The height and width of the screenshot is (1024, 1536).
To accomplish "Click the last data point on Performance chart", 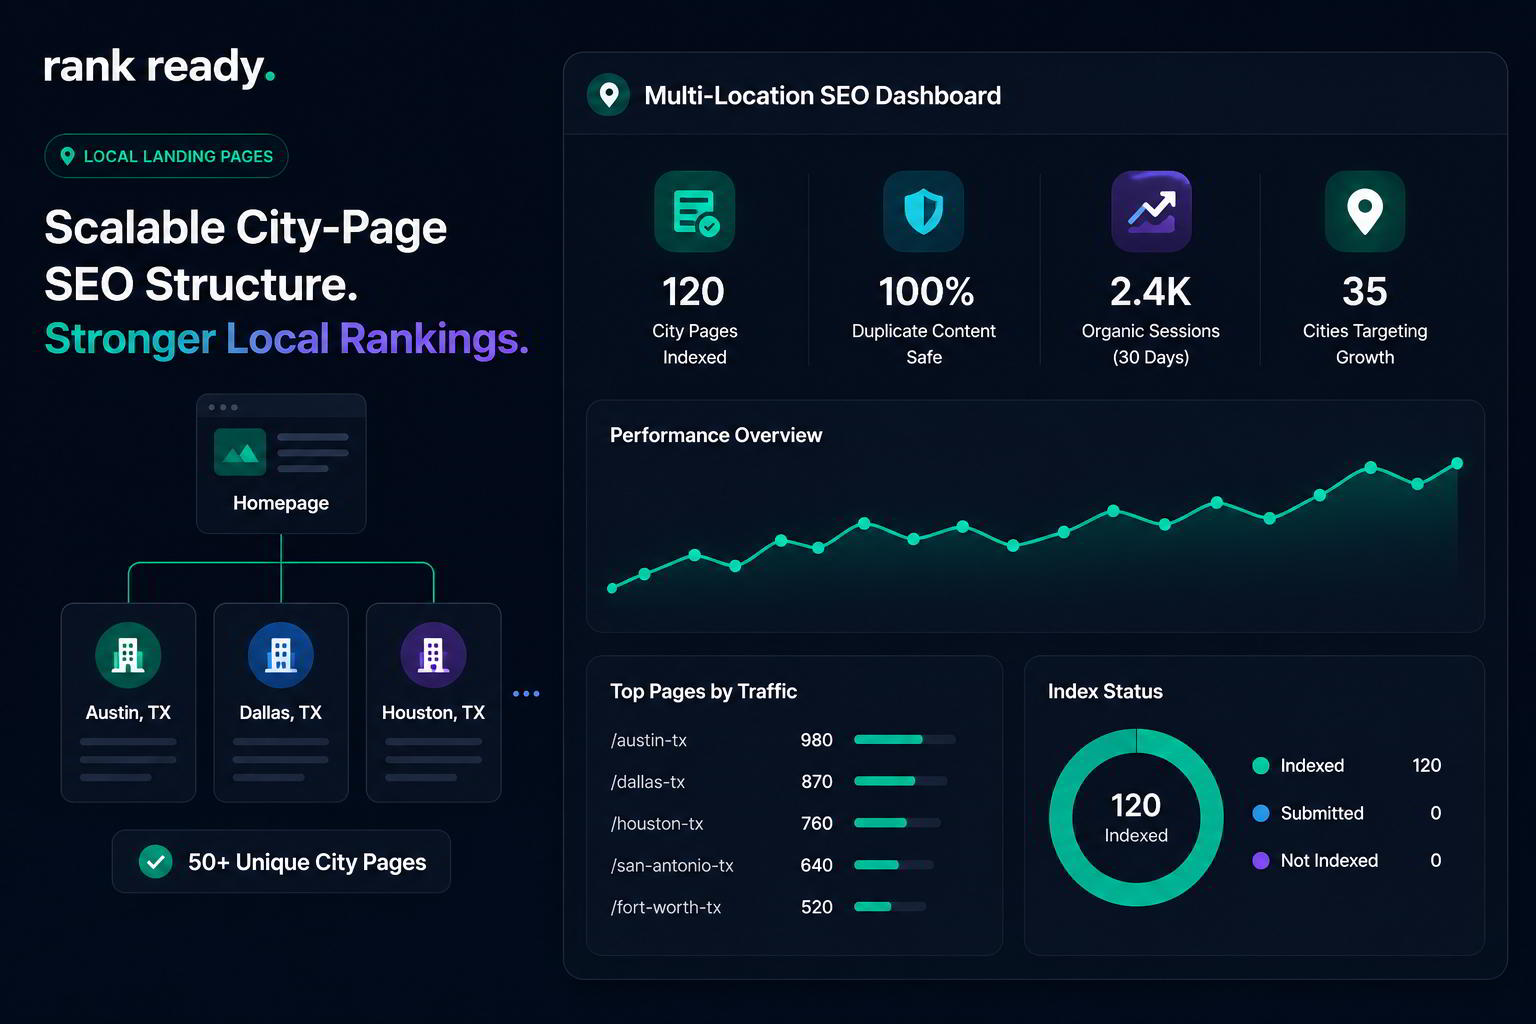I will [x=1457, y=463].
